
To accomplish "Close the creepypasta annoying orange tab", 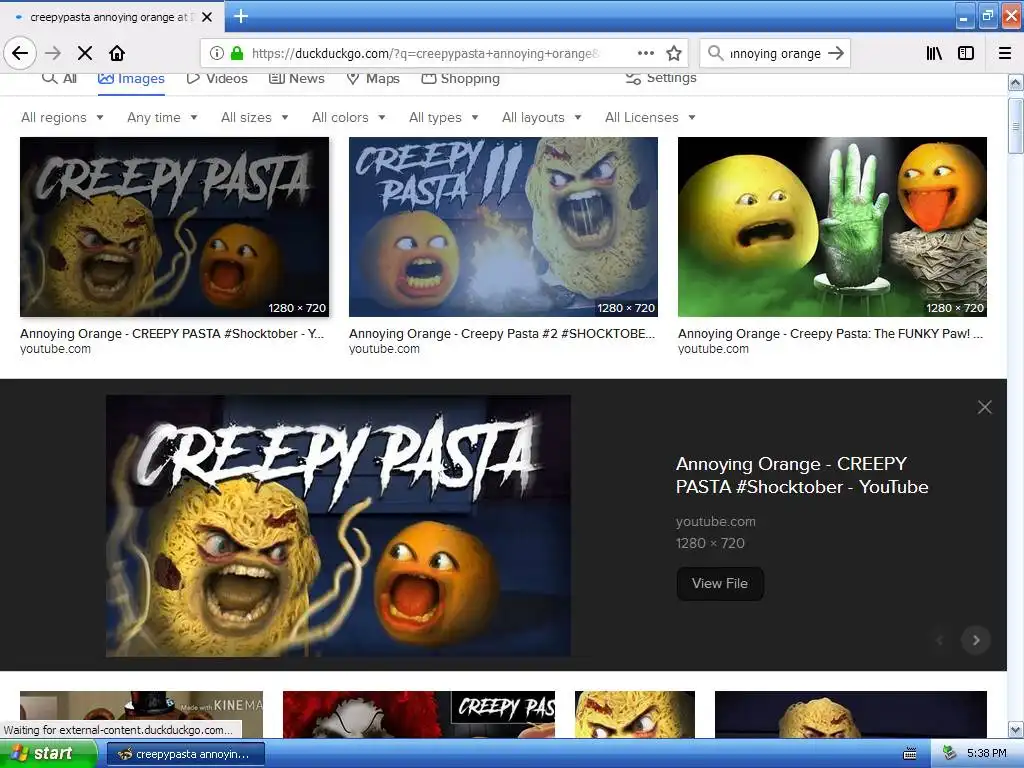I will [x=207, y=17].
